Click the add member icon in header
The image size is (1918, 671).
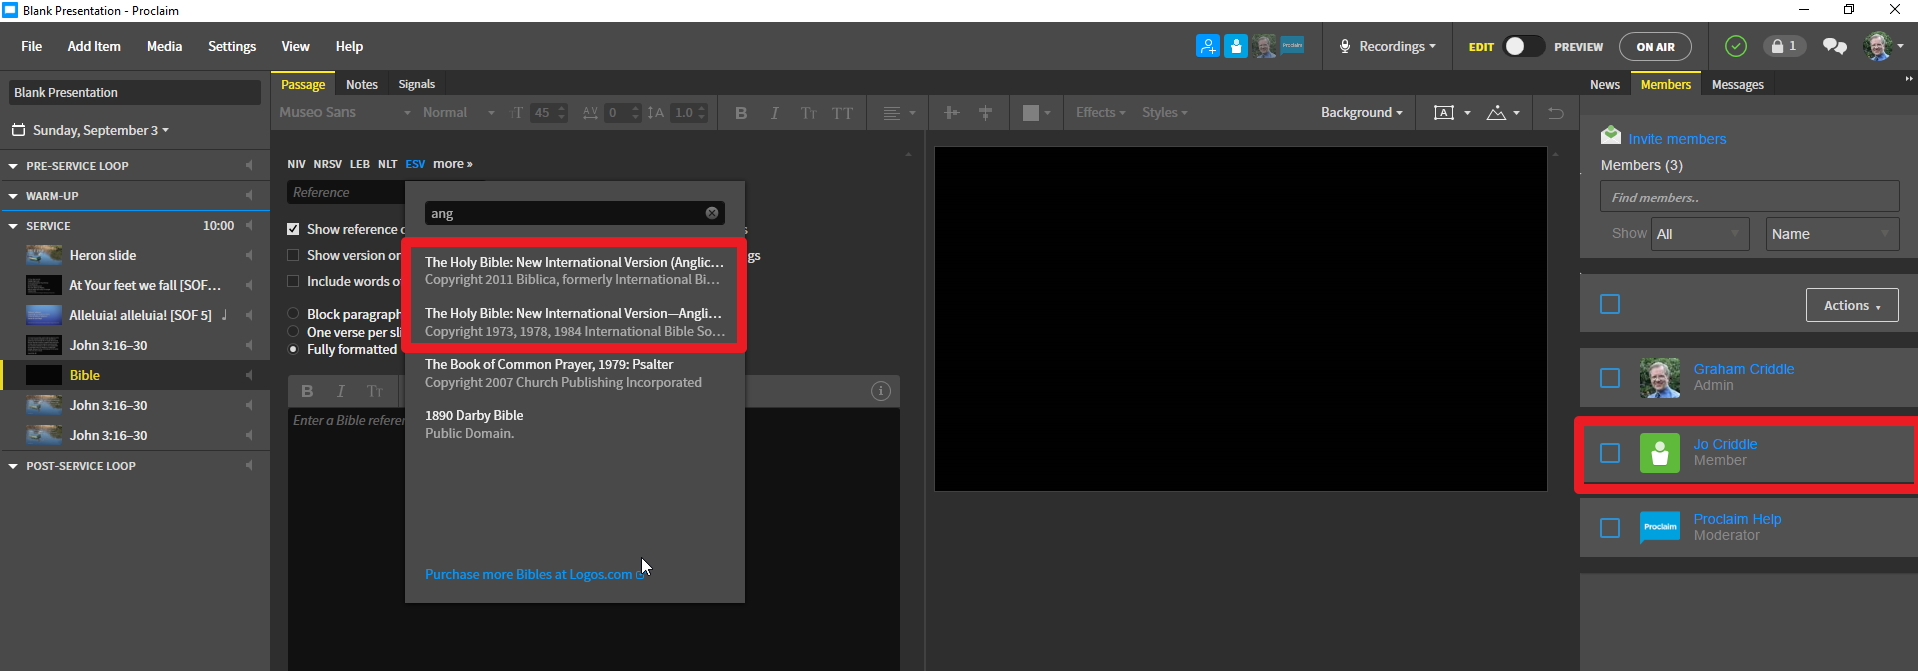tap(1208, 46)
